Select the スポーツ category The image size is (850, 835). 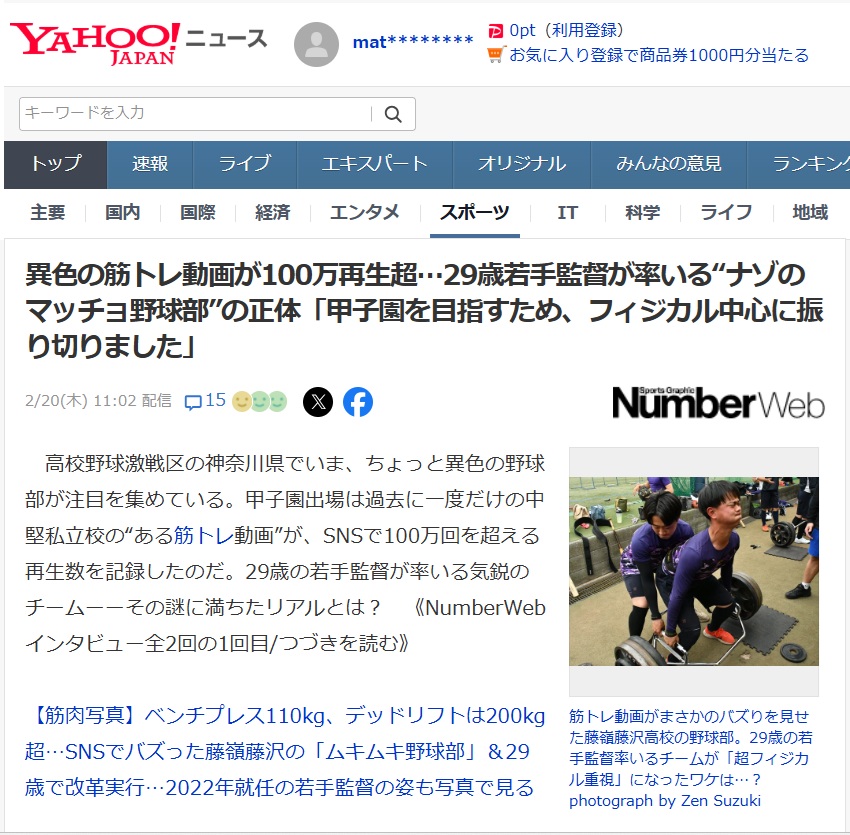(x=474, y=212)
